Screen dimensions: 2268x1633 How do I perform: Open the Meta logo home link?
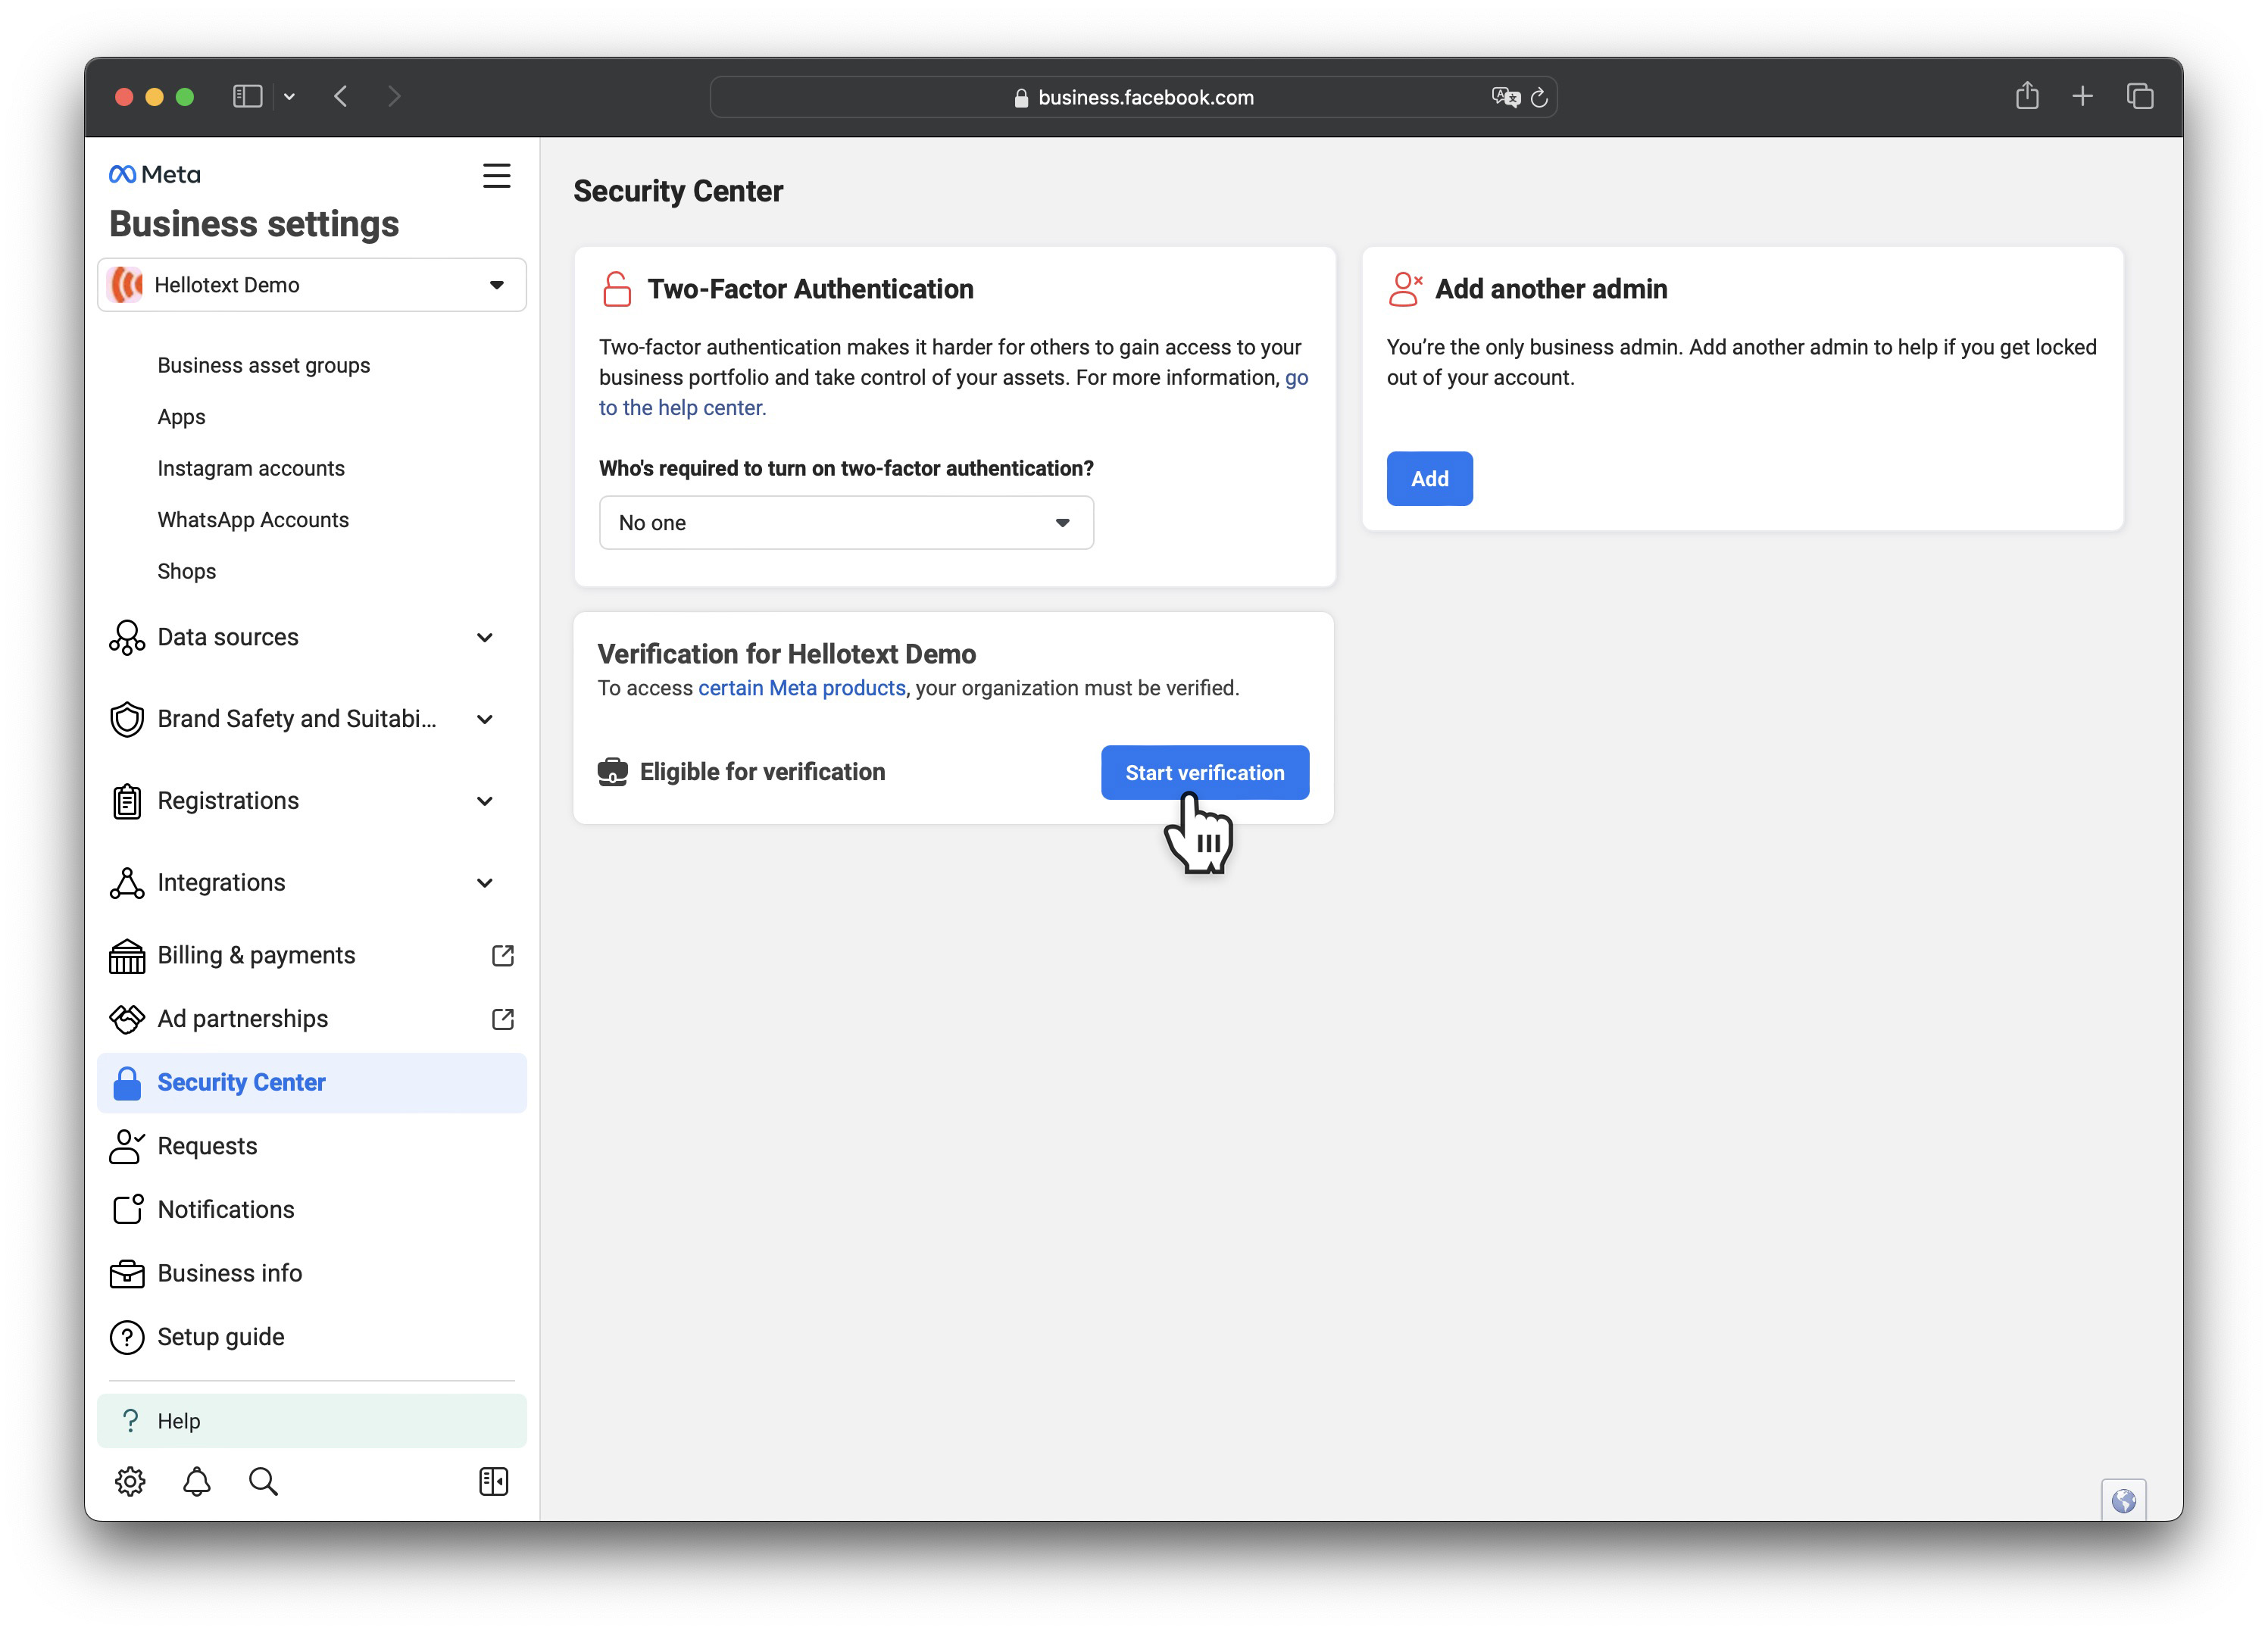pyautogui.click(x=154, y=174)
